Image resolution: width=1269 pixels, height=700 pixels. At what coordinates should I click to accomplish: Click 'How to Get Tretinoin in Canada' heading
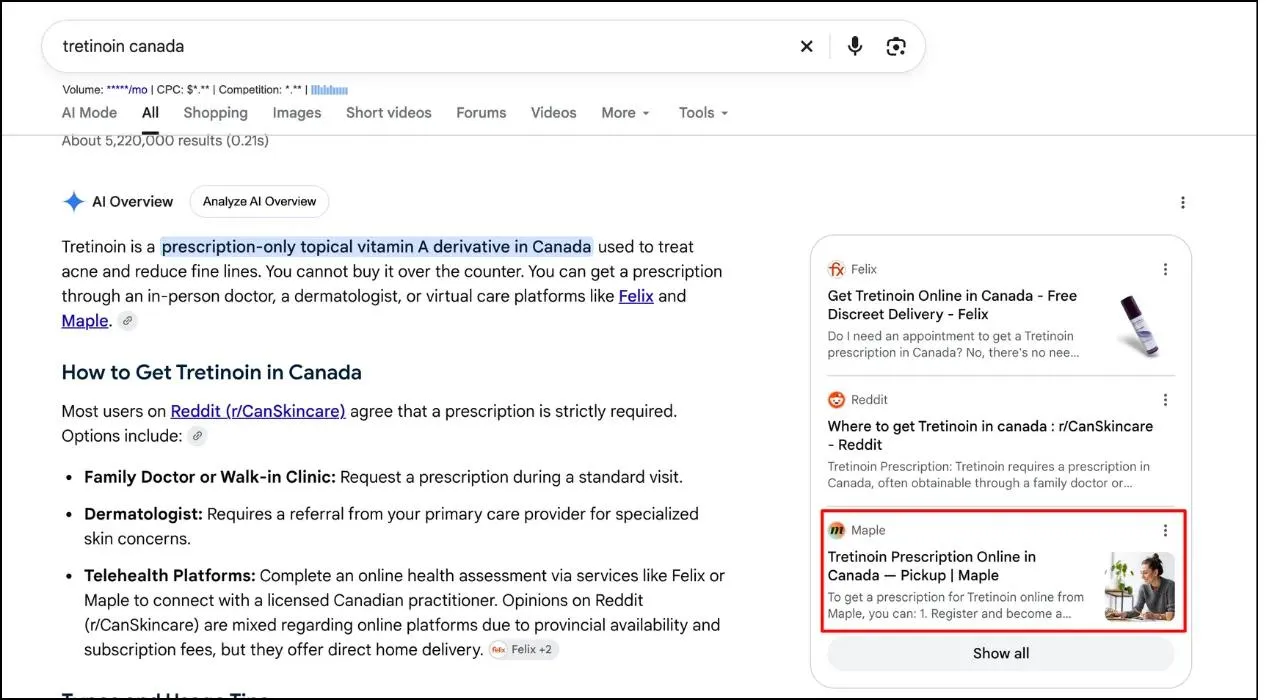click(x=212, y=373)
